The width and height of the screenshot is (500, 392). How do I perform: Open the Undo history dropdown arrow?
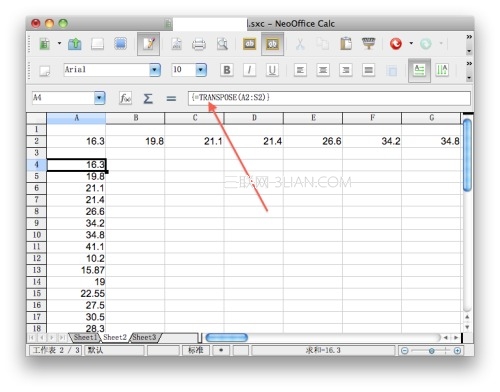coord(411,43)
